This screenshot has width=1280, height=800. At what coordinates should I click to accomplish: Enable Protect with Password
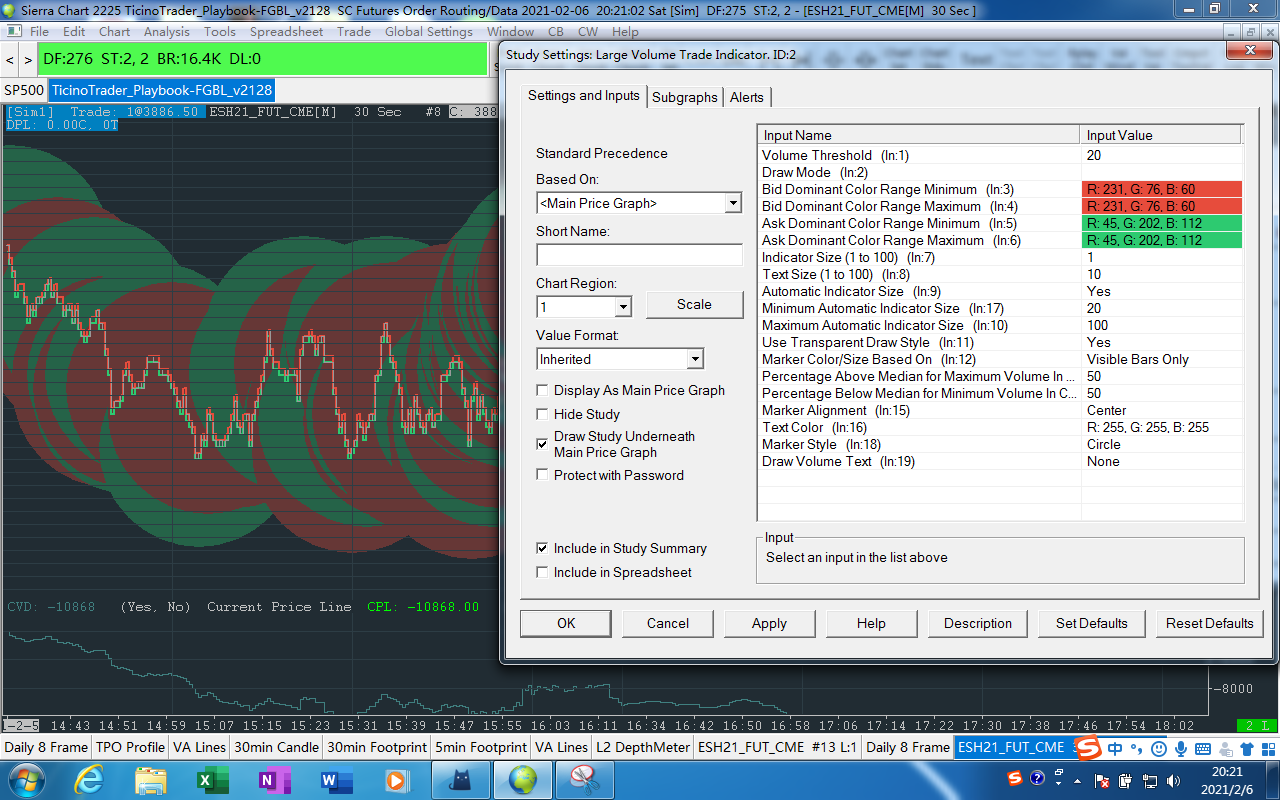(x=543, y=475)
